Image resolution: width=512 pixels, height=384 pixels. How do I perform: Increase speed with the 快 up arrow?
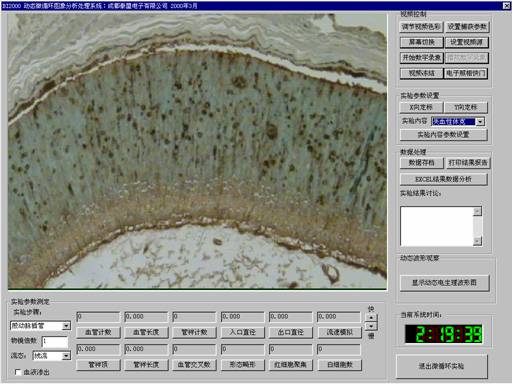tap(371, 317)
